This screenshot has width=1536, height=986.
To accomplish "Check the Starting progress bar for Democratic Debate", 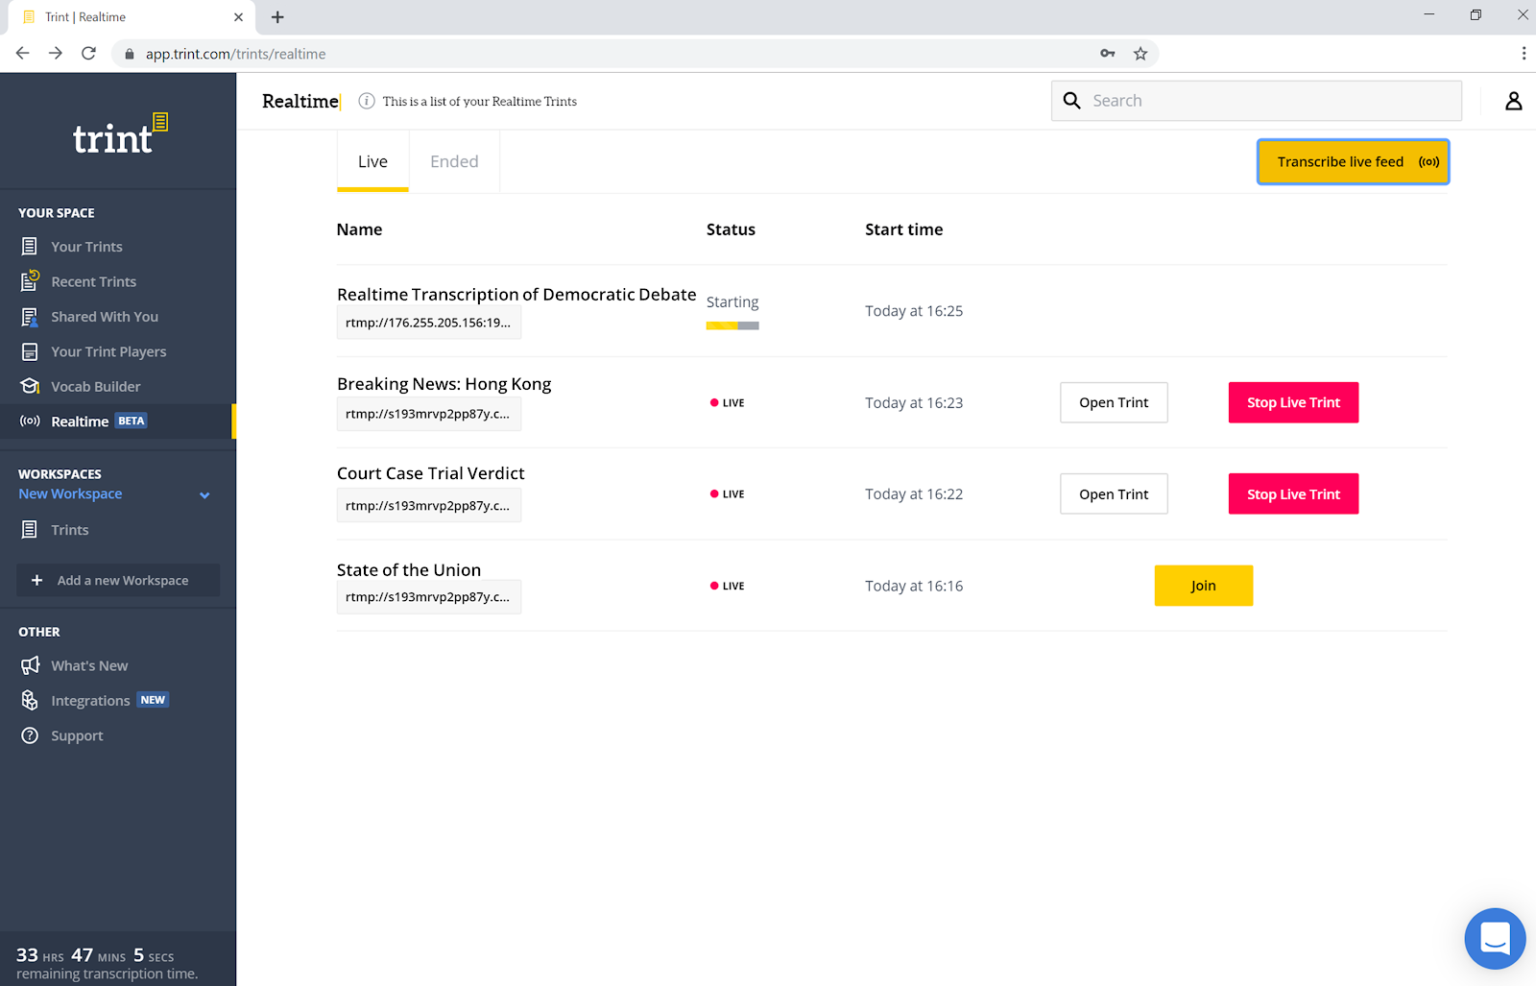I will click(732, 325).
